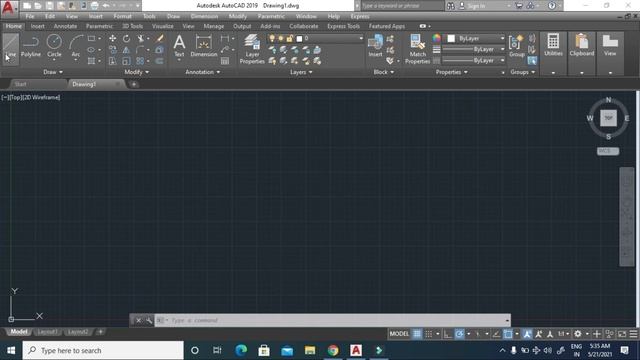Screen dimensions: 640x360
Task: Activate the Trim tool
Action: 140,38
